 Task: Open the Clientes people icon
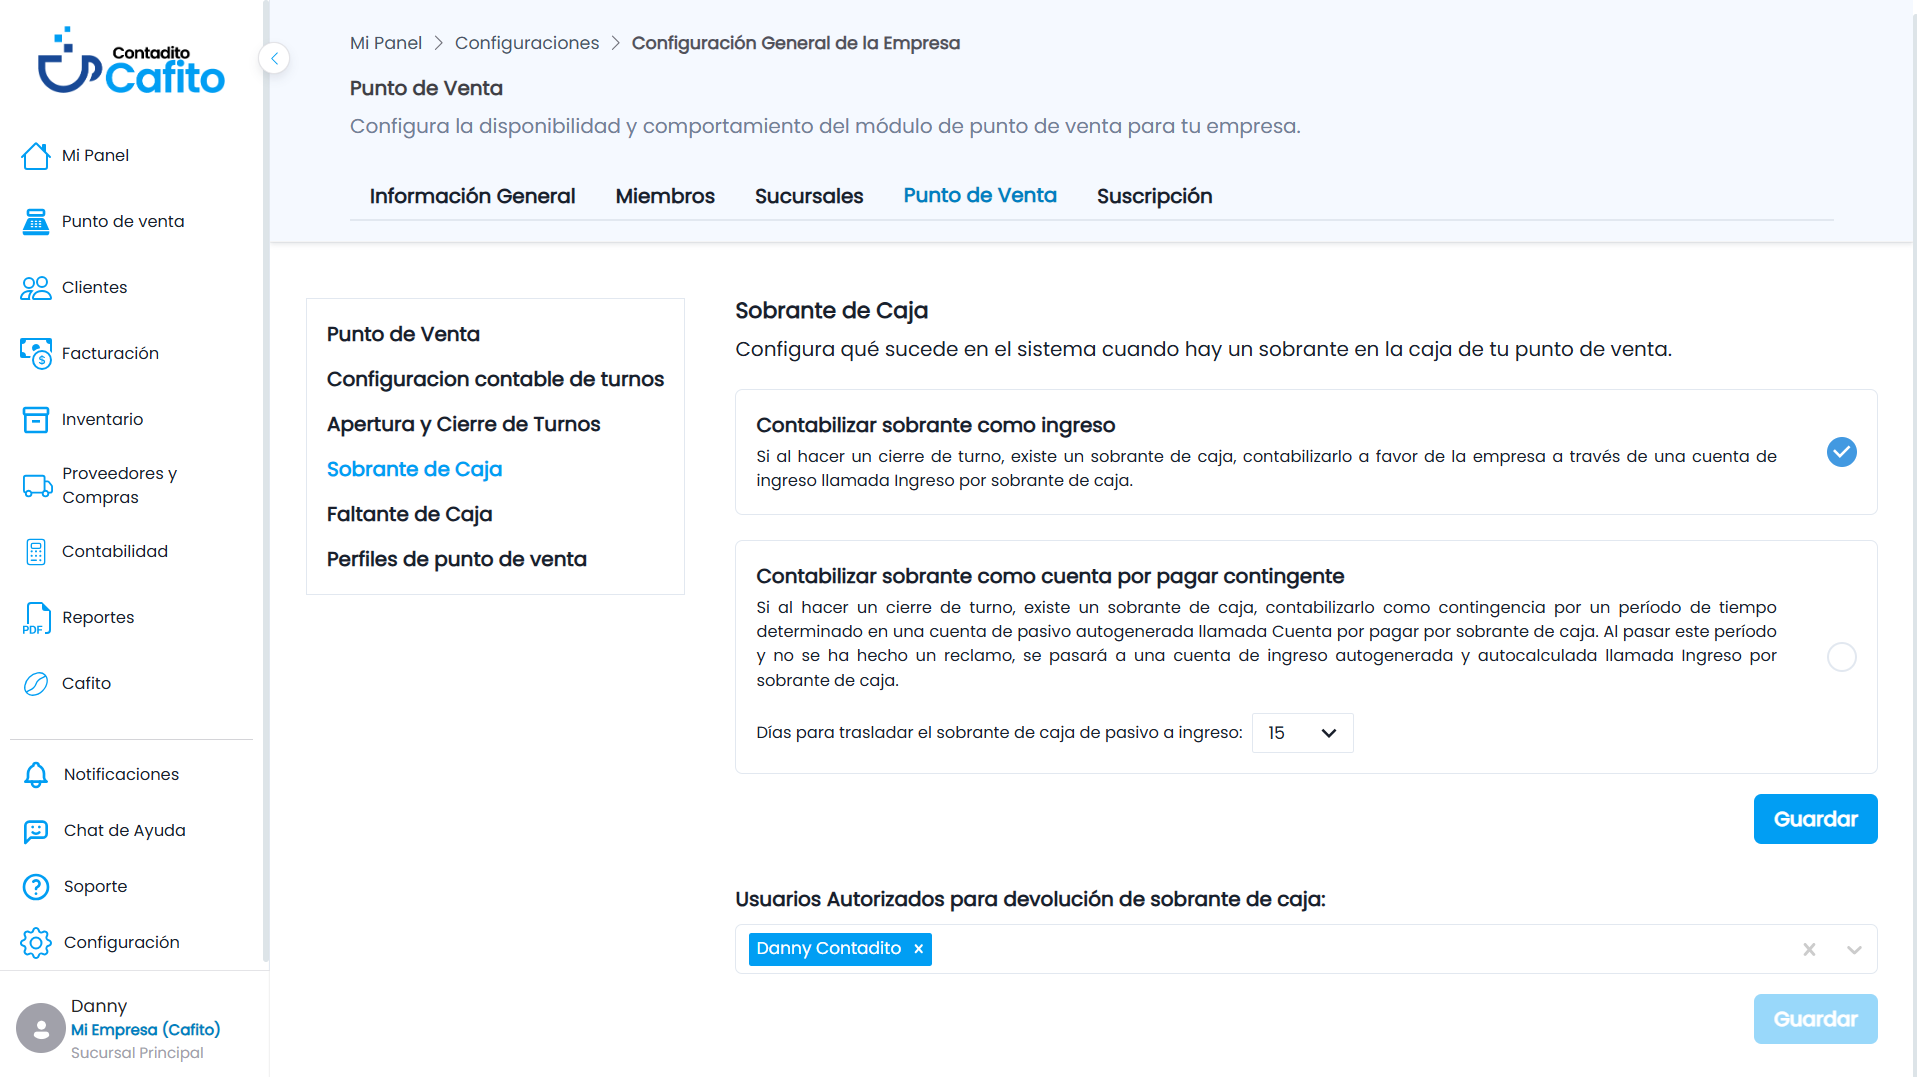(x=36, y=288)
